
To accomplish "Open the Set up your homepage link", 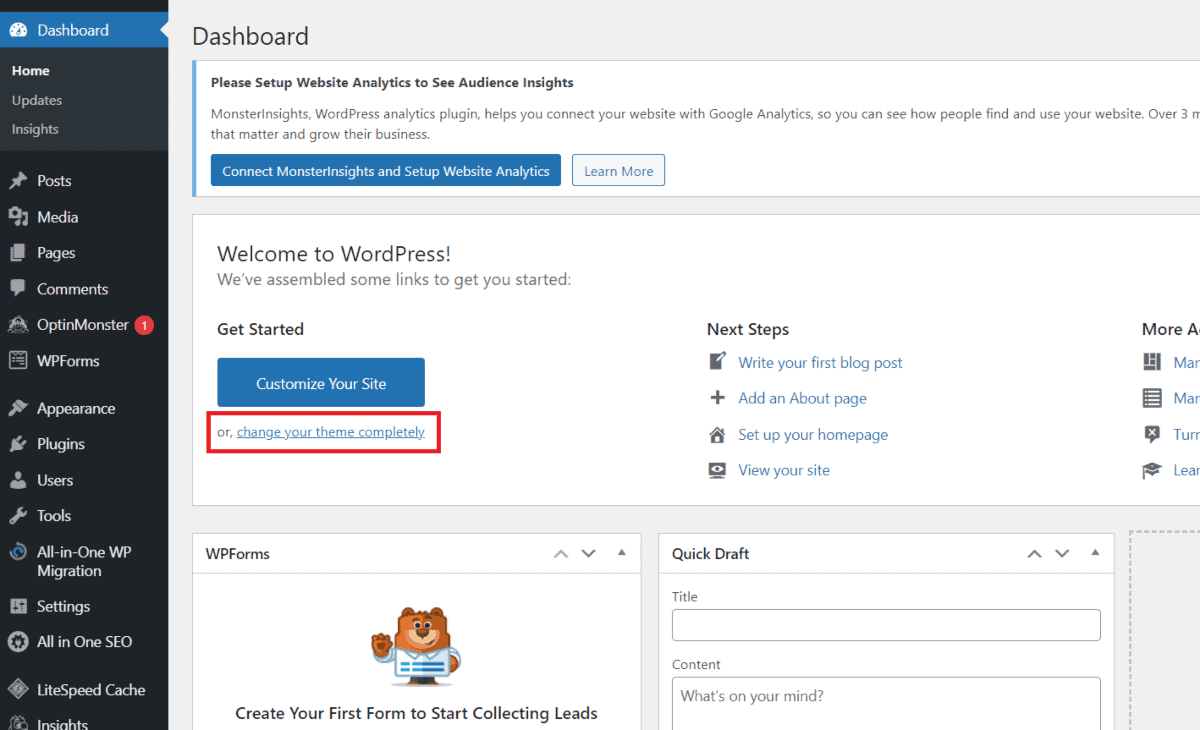I will pos(813,434).
